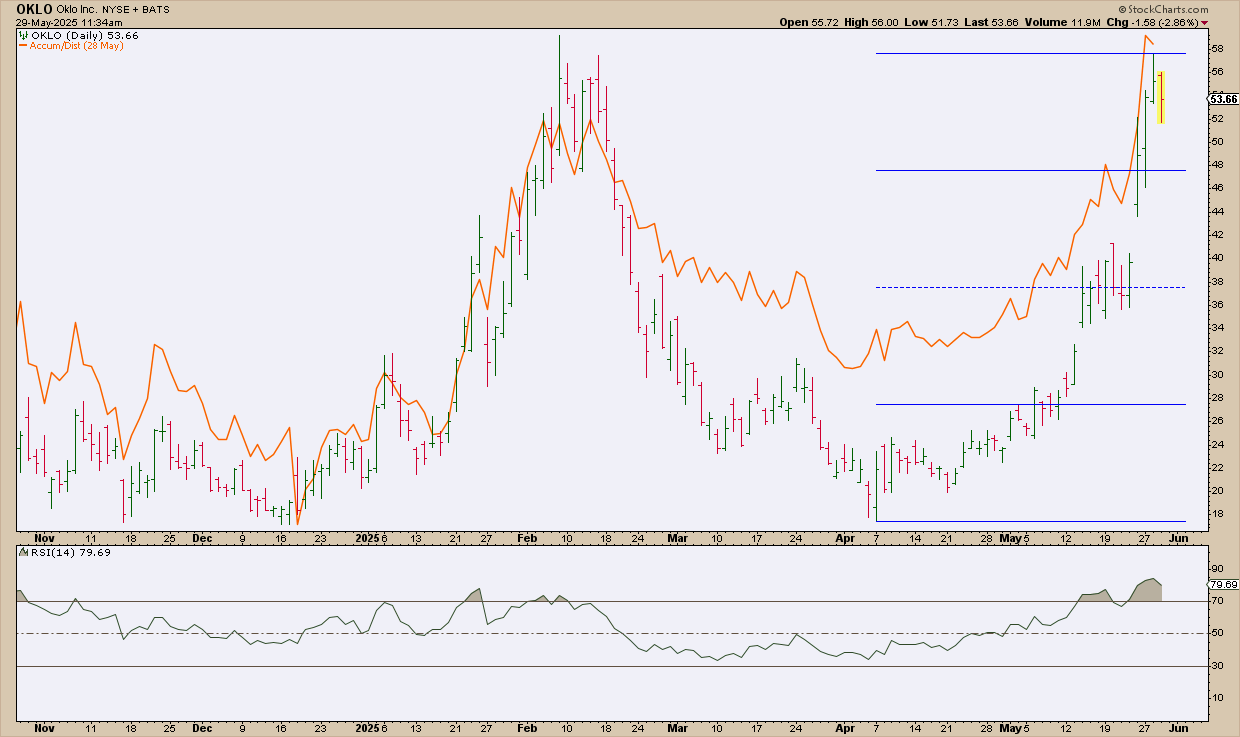Click the 58 label on the price axis
The width and height of the screenshot is (1240, 737).
(1217, 48)
